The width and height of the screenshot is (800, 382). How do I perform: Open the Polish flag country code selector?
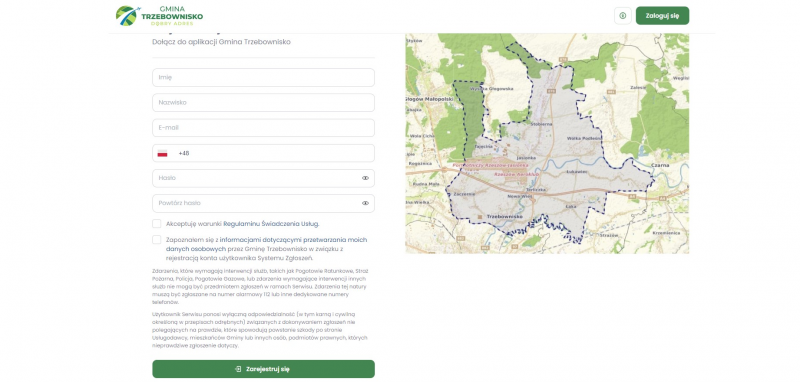[163, 154]
